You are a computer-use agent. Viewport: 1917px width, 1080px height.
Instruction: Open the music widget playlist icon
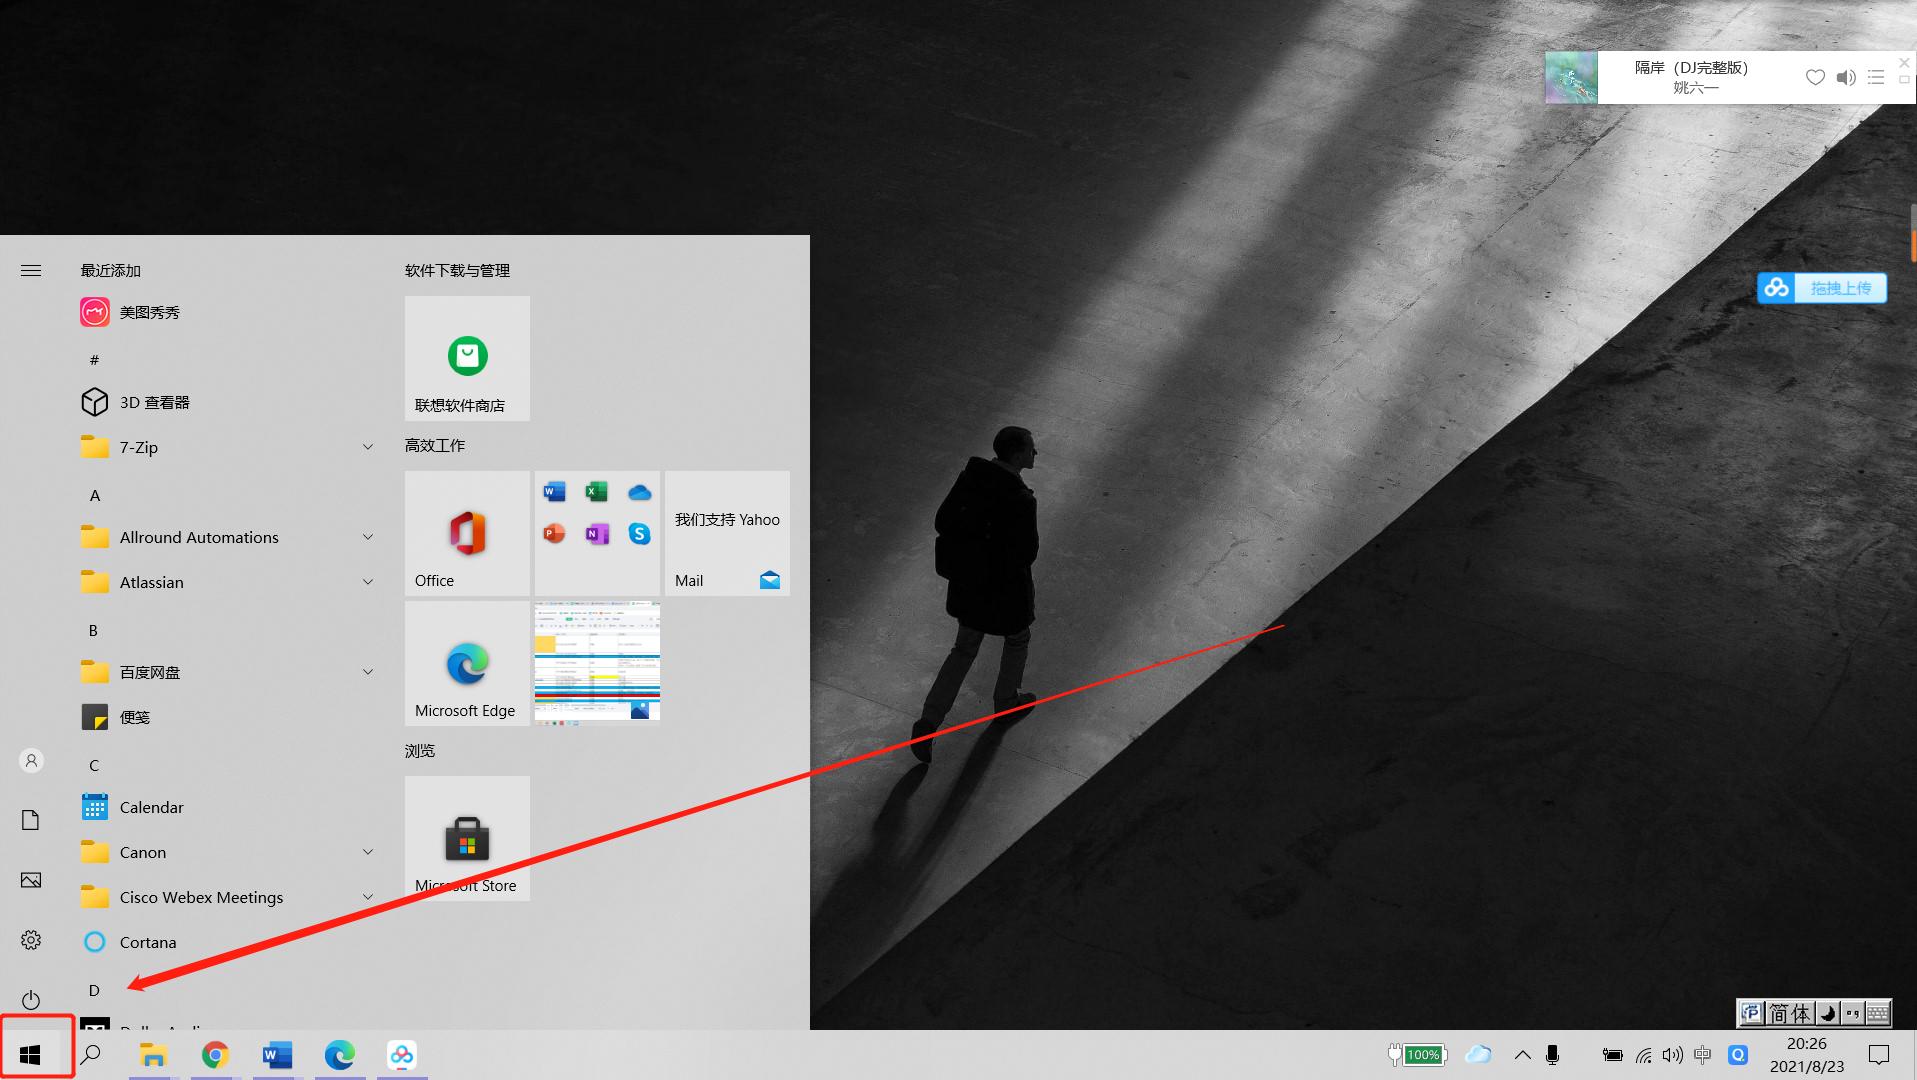tap(1876, 77)
